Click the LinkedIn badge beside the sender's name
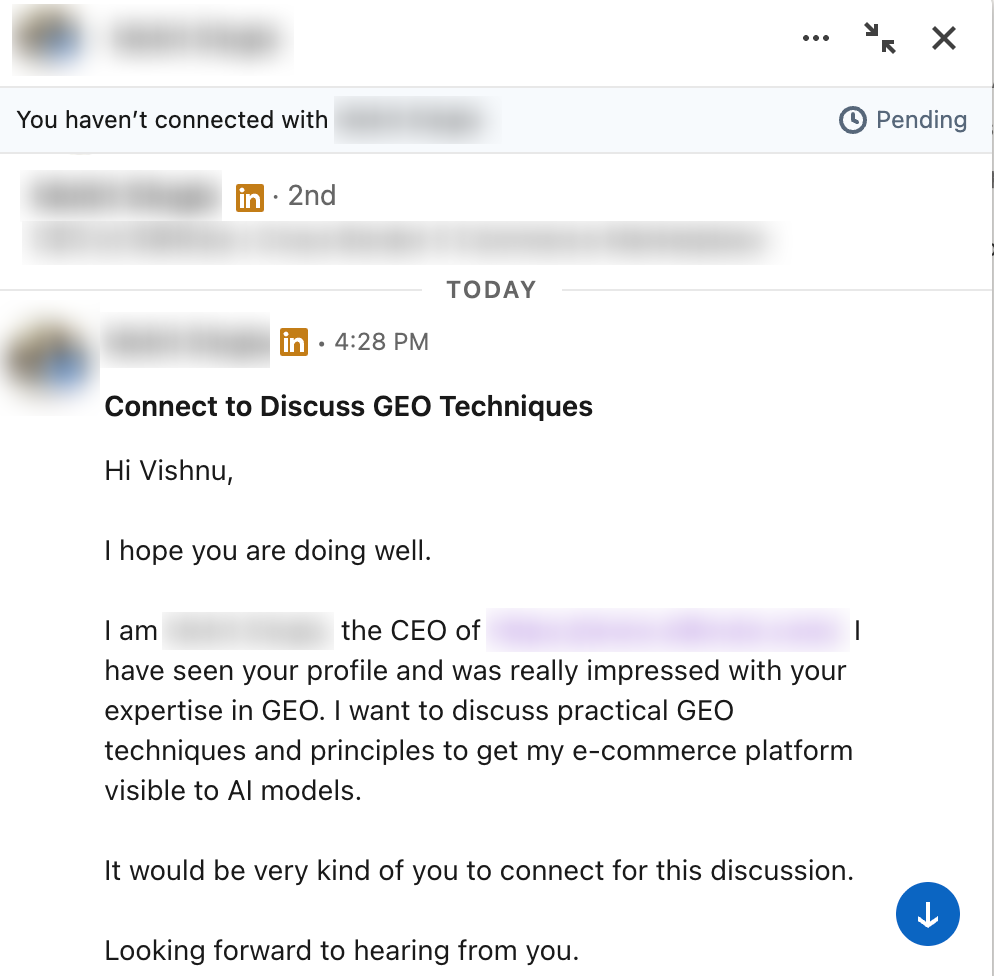The height and width of the screenshot is (976, 994). tap(249, 196)
